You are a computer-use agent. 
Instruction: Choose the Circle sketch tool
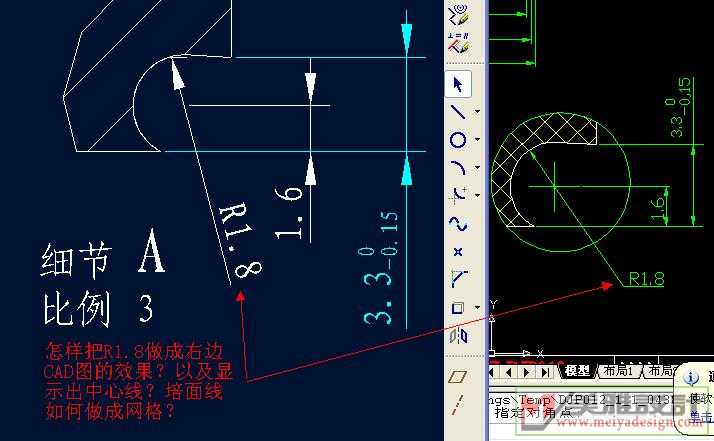pos(458,139)
